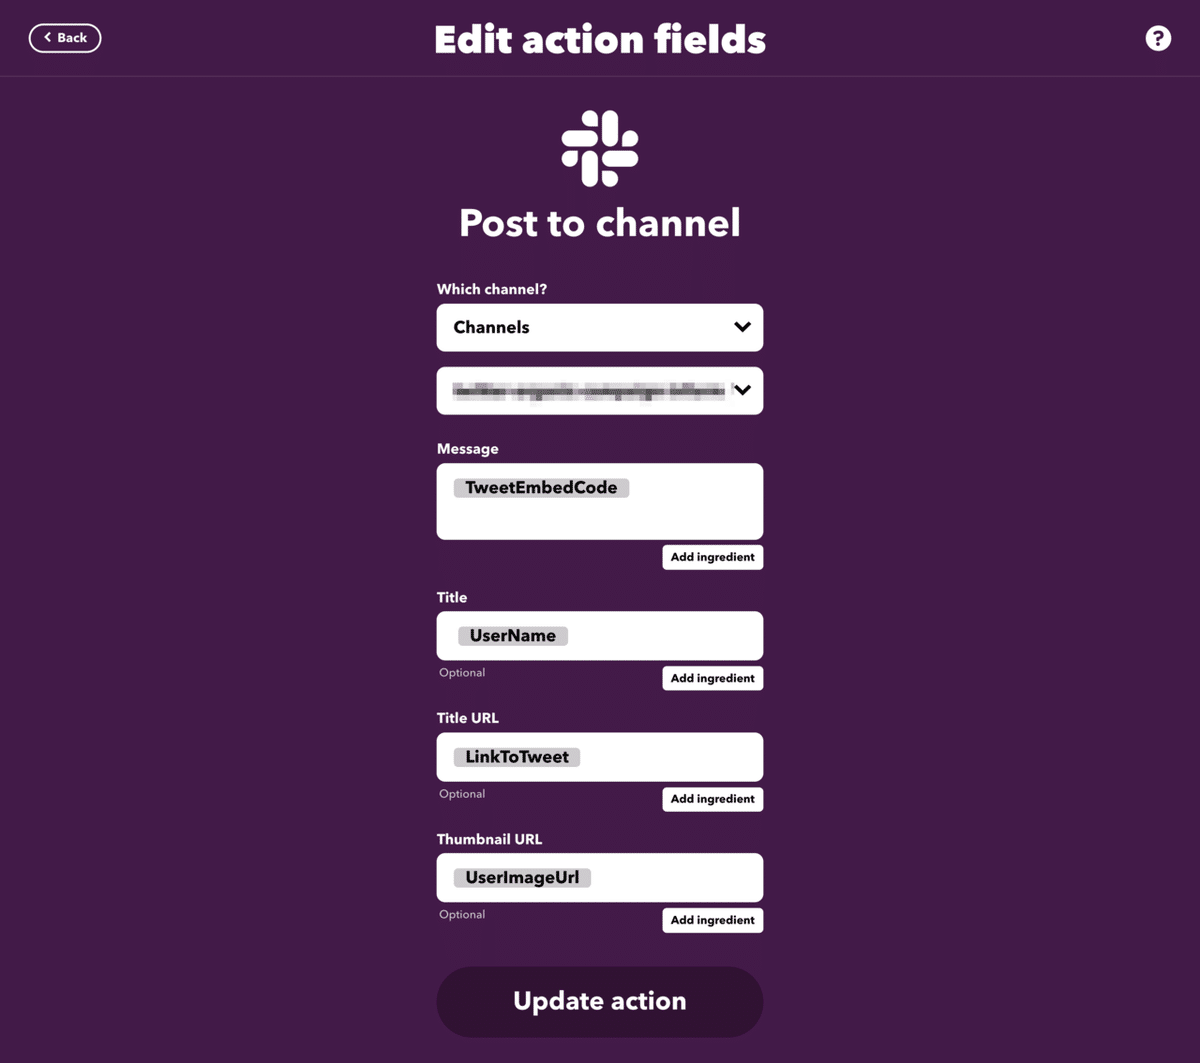Select the TweetEmbedCode ingredient pill
1200x1063 pixels.
point(541,488)
